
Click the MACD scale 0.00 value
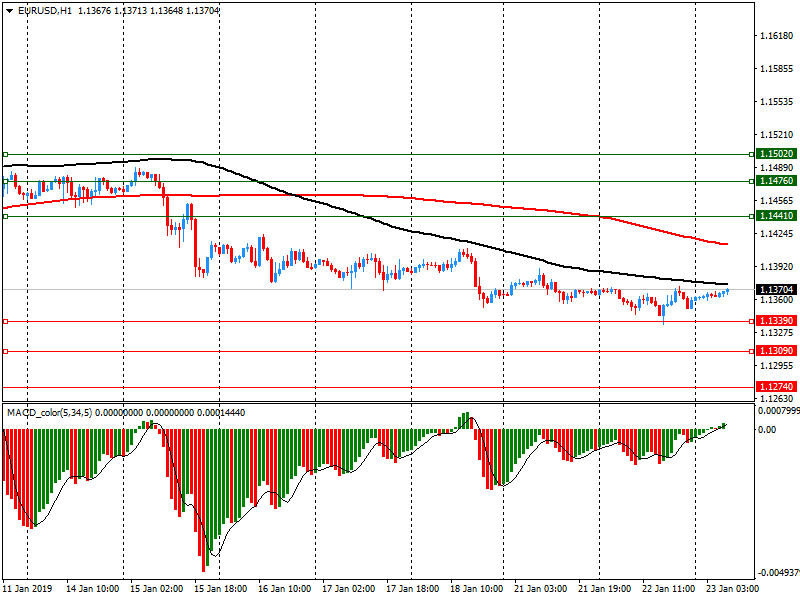[767, 430]
